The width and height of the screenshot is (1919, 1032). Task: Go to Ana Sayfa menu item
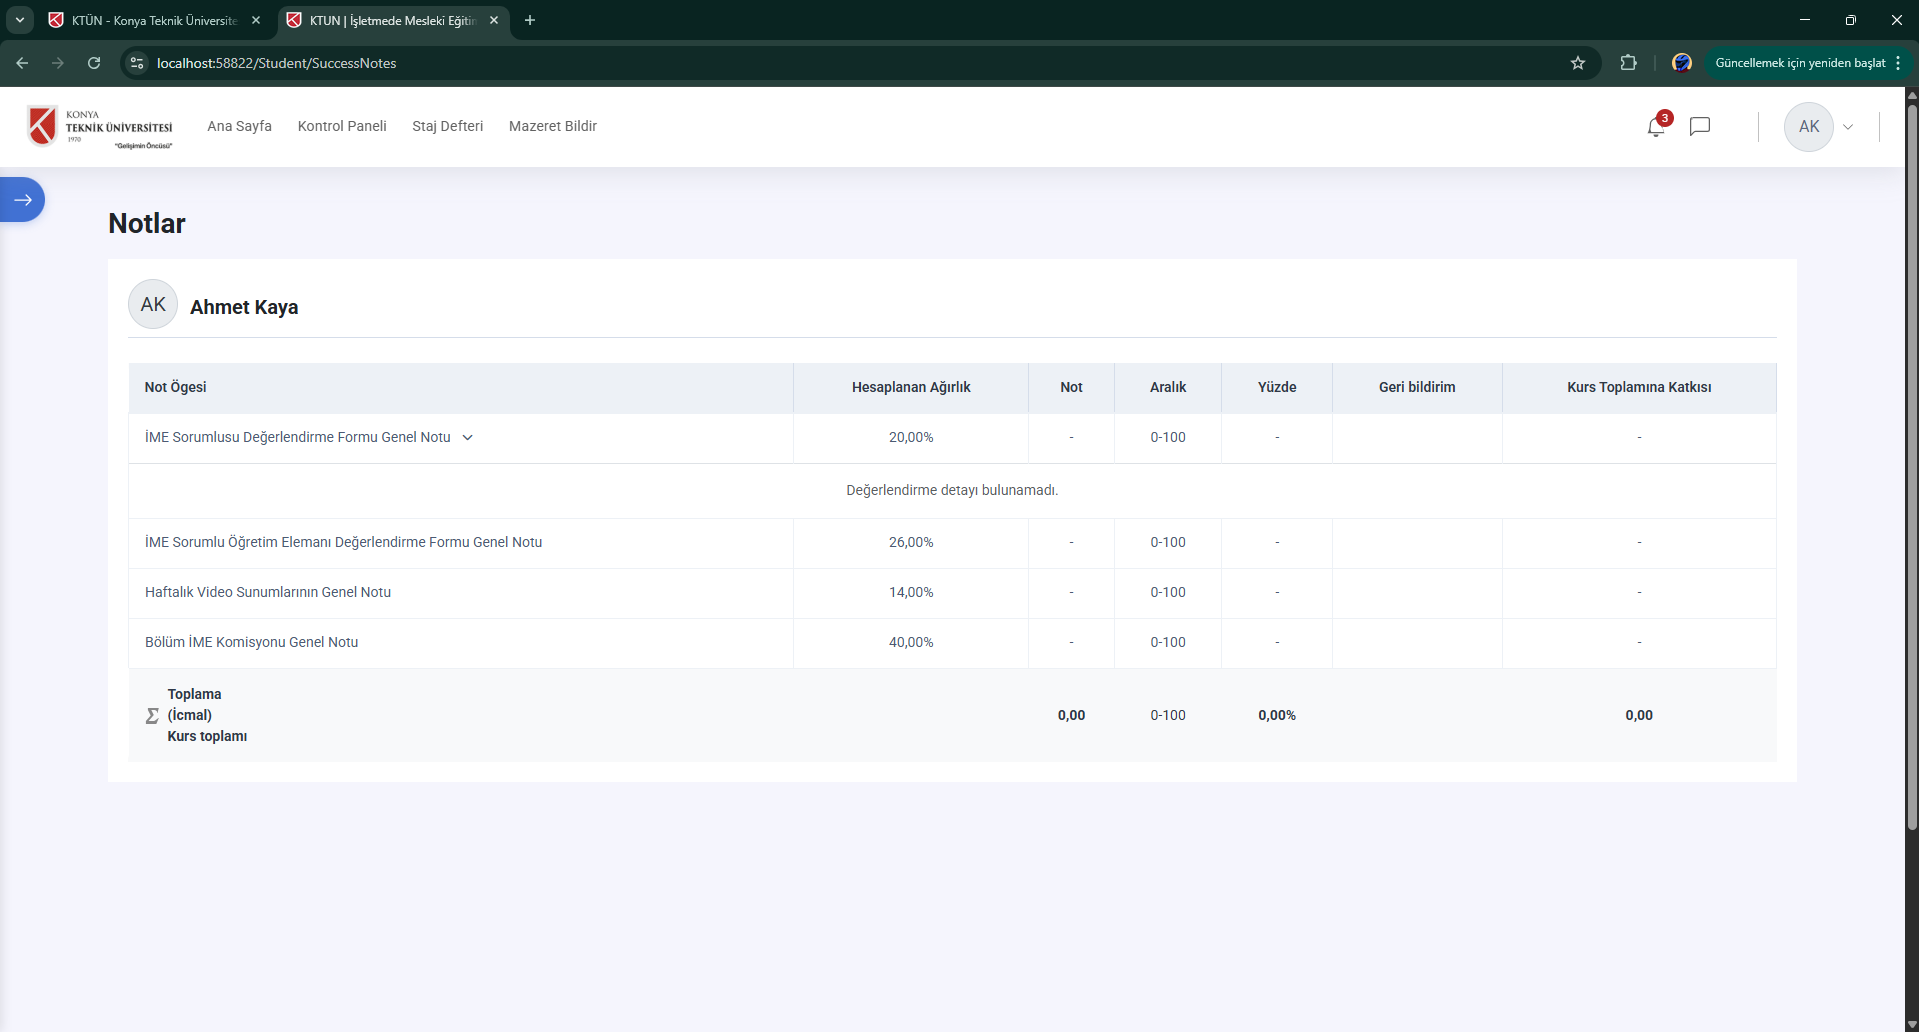click(239, 126)
